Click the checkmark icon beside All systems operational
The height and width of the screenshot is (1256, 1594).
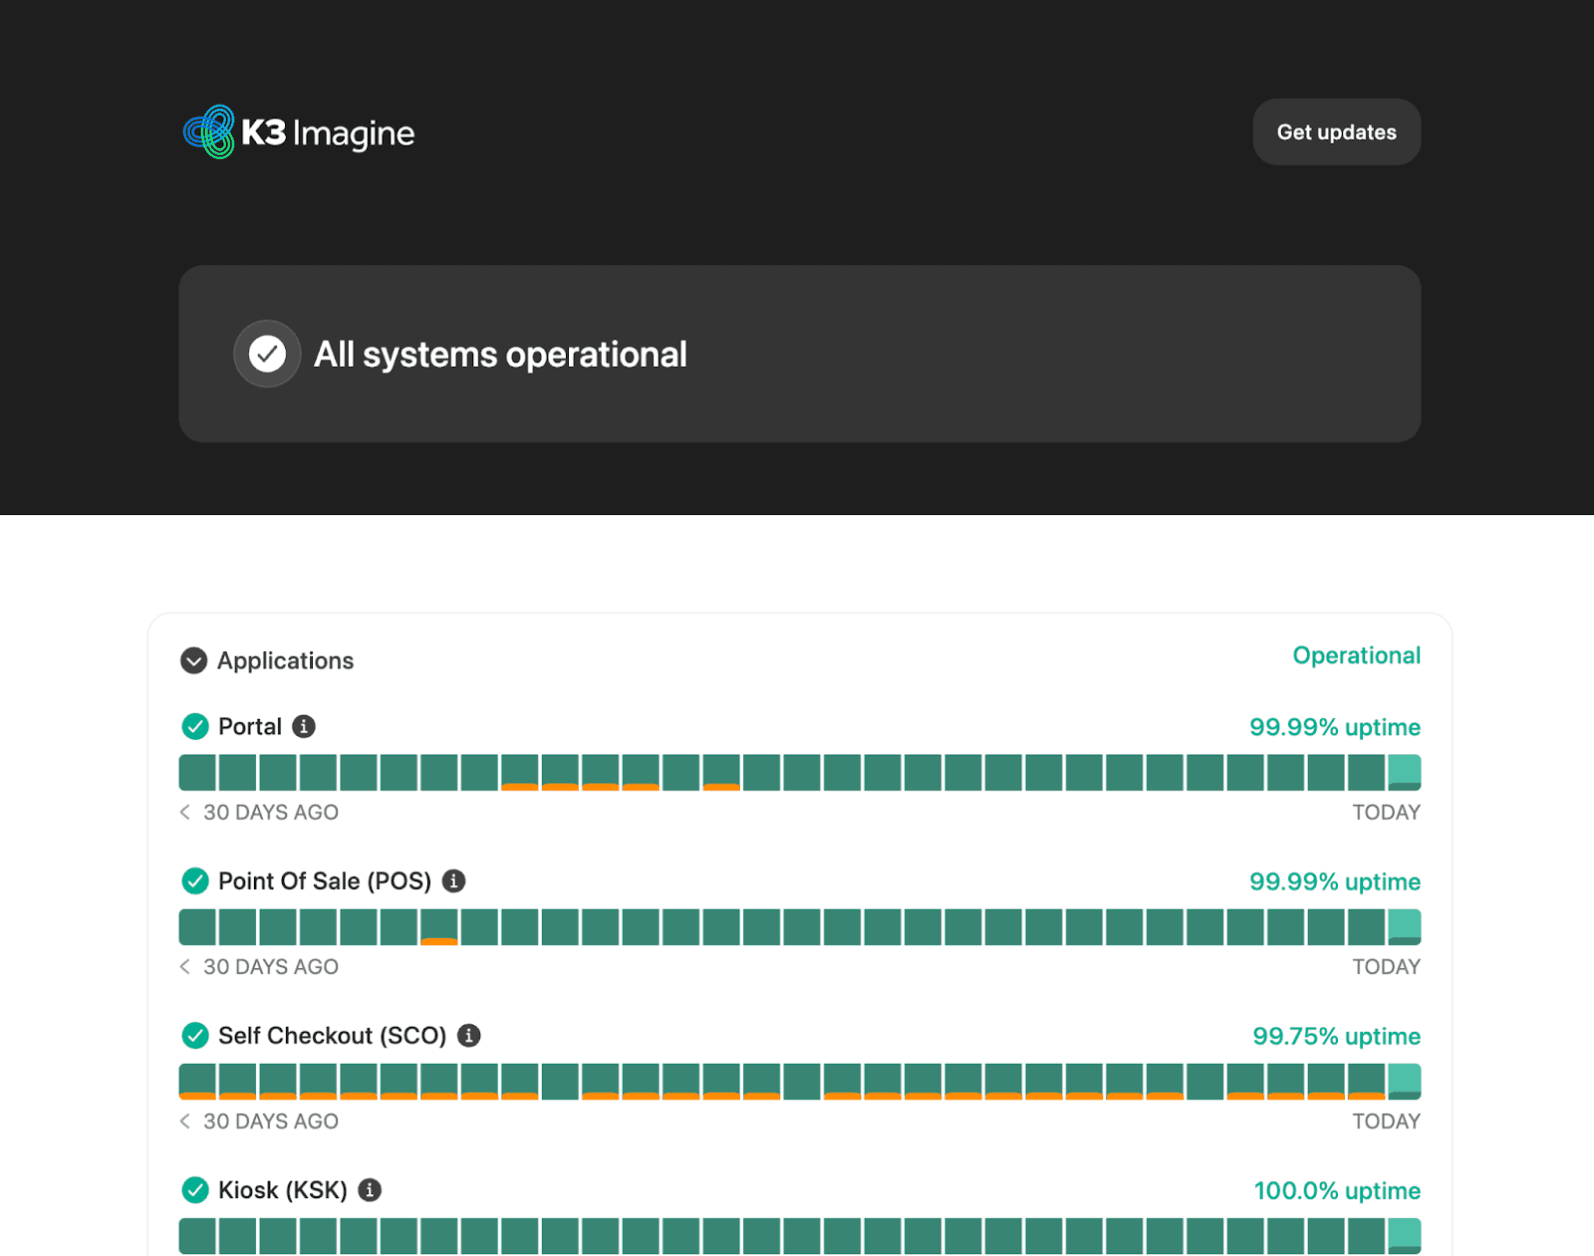(x=266, y=353)
